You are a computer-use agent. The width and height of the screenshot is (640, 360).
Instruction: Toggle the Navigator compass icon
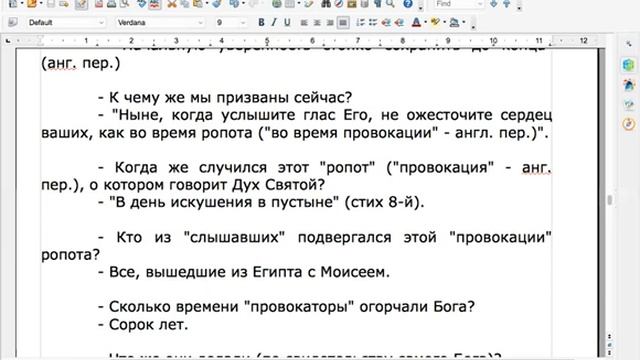point(338,4)
